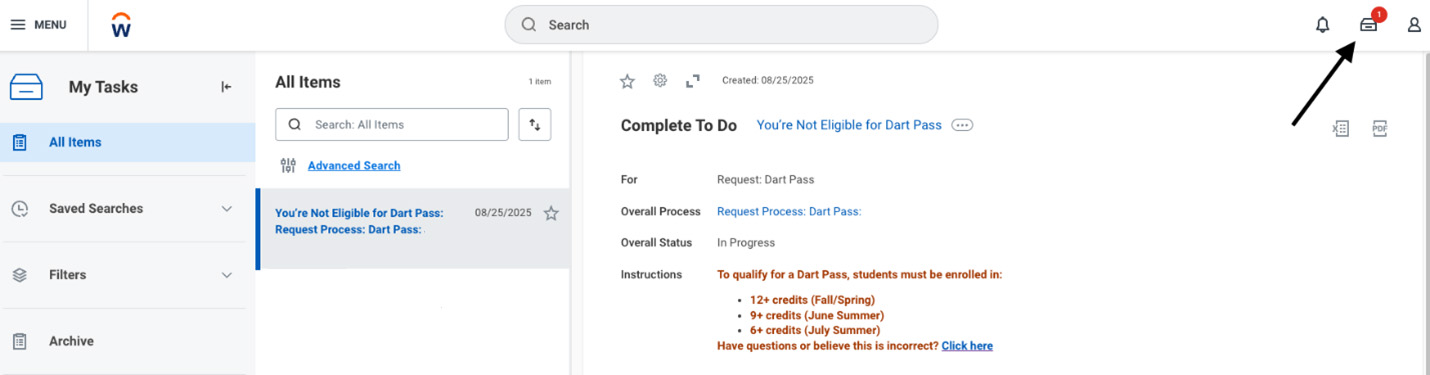Follow the Click here link

pos(967,346)
